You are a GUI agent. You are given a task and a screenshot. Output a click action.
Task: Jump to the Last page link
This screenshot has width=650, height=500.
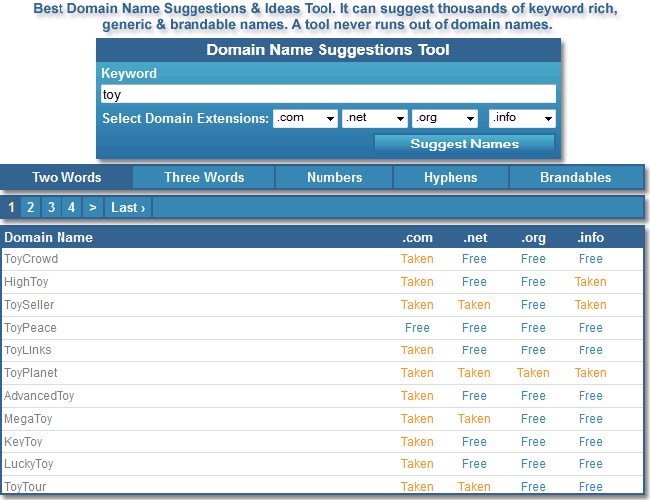click(128, 207)
